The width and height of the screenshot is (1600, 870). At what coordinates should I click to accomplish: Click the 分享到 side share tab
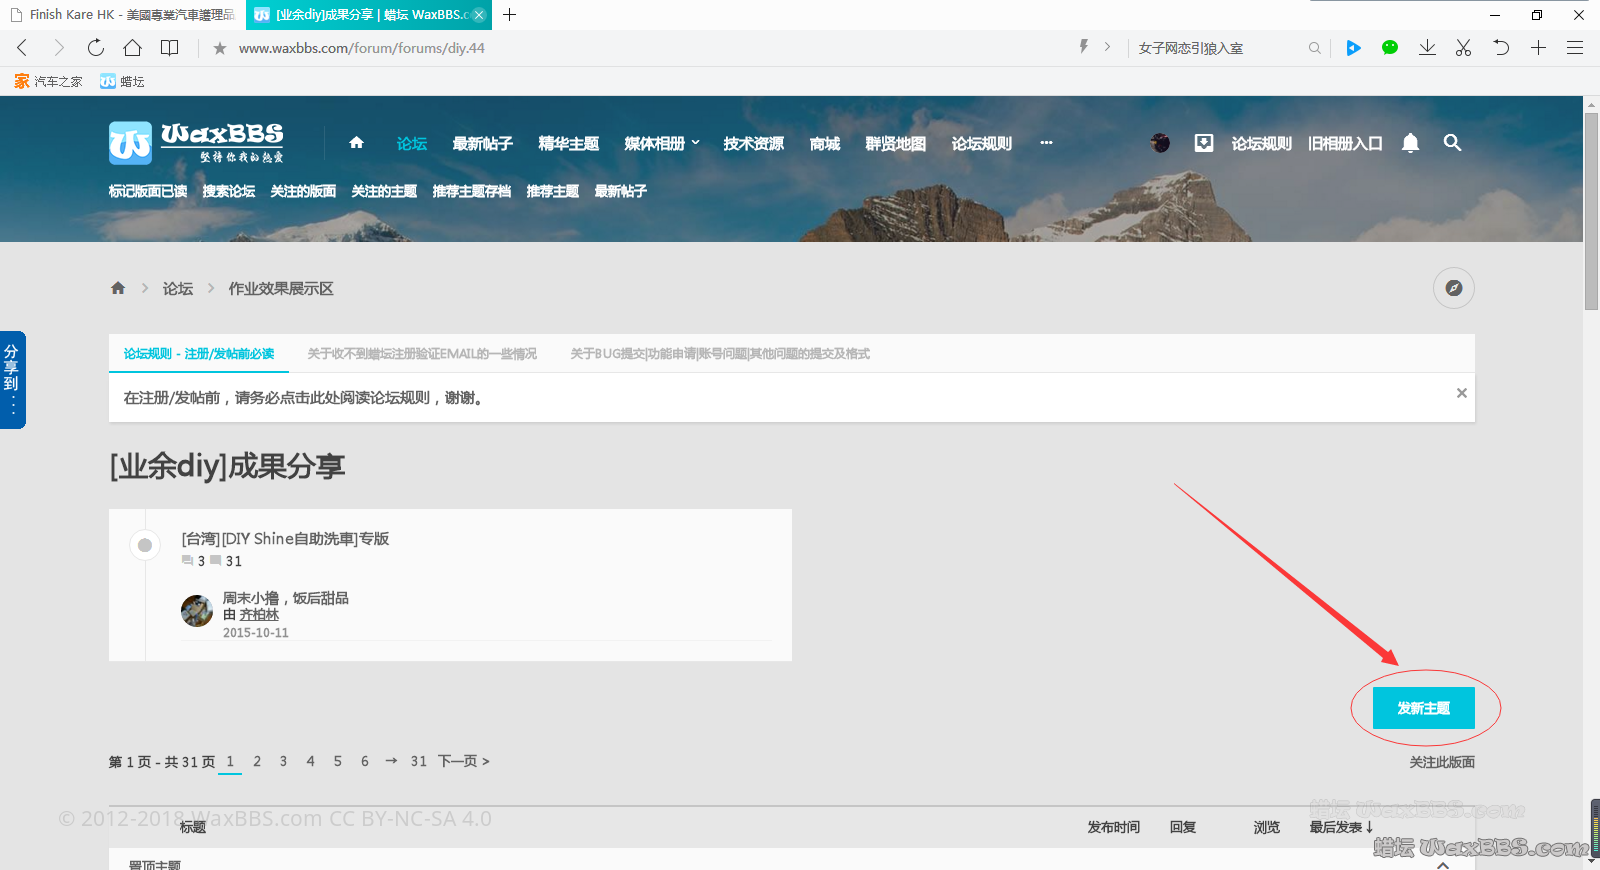coord(12,380)
